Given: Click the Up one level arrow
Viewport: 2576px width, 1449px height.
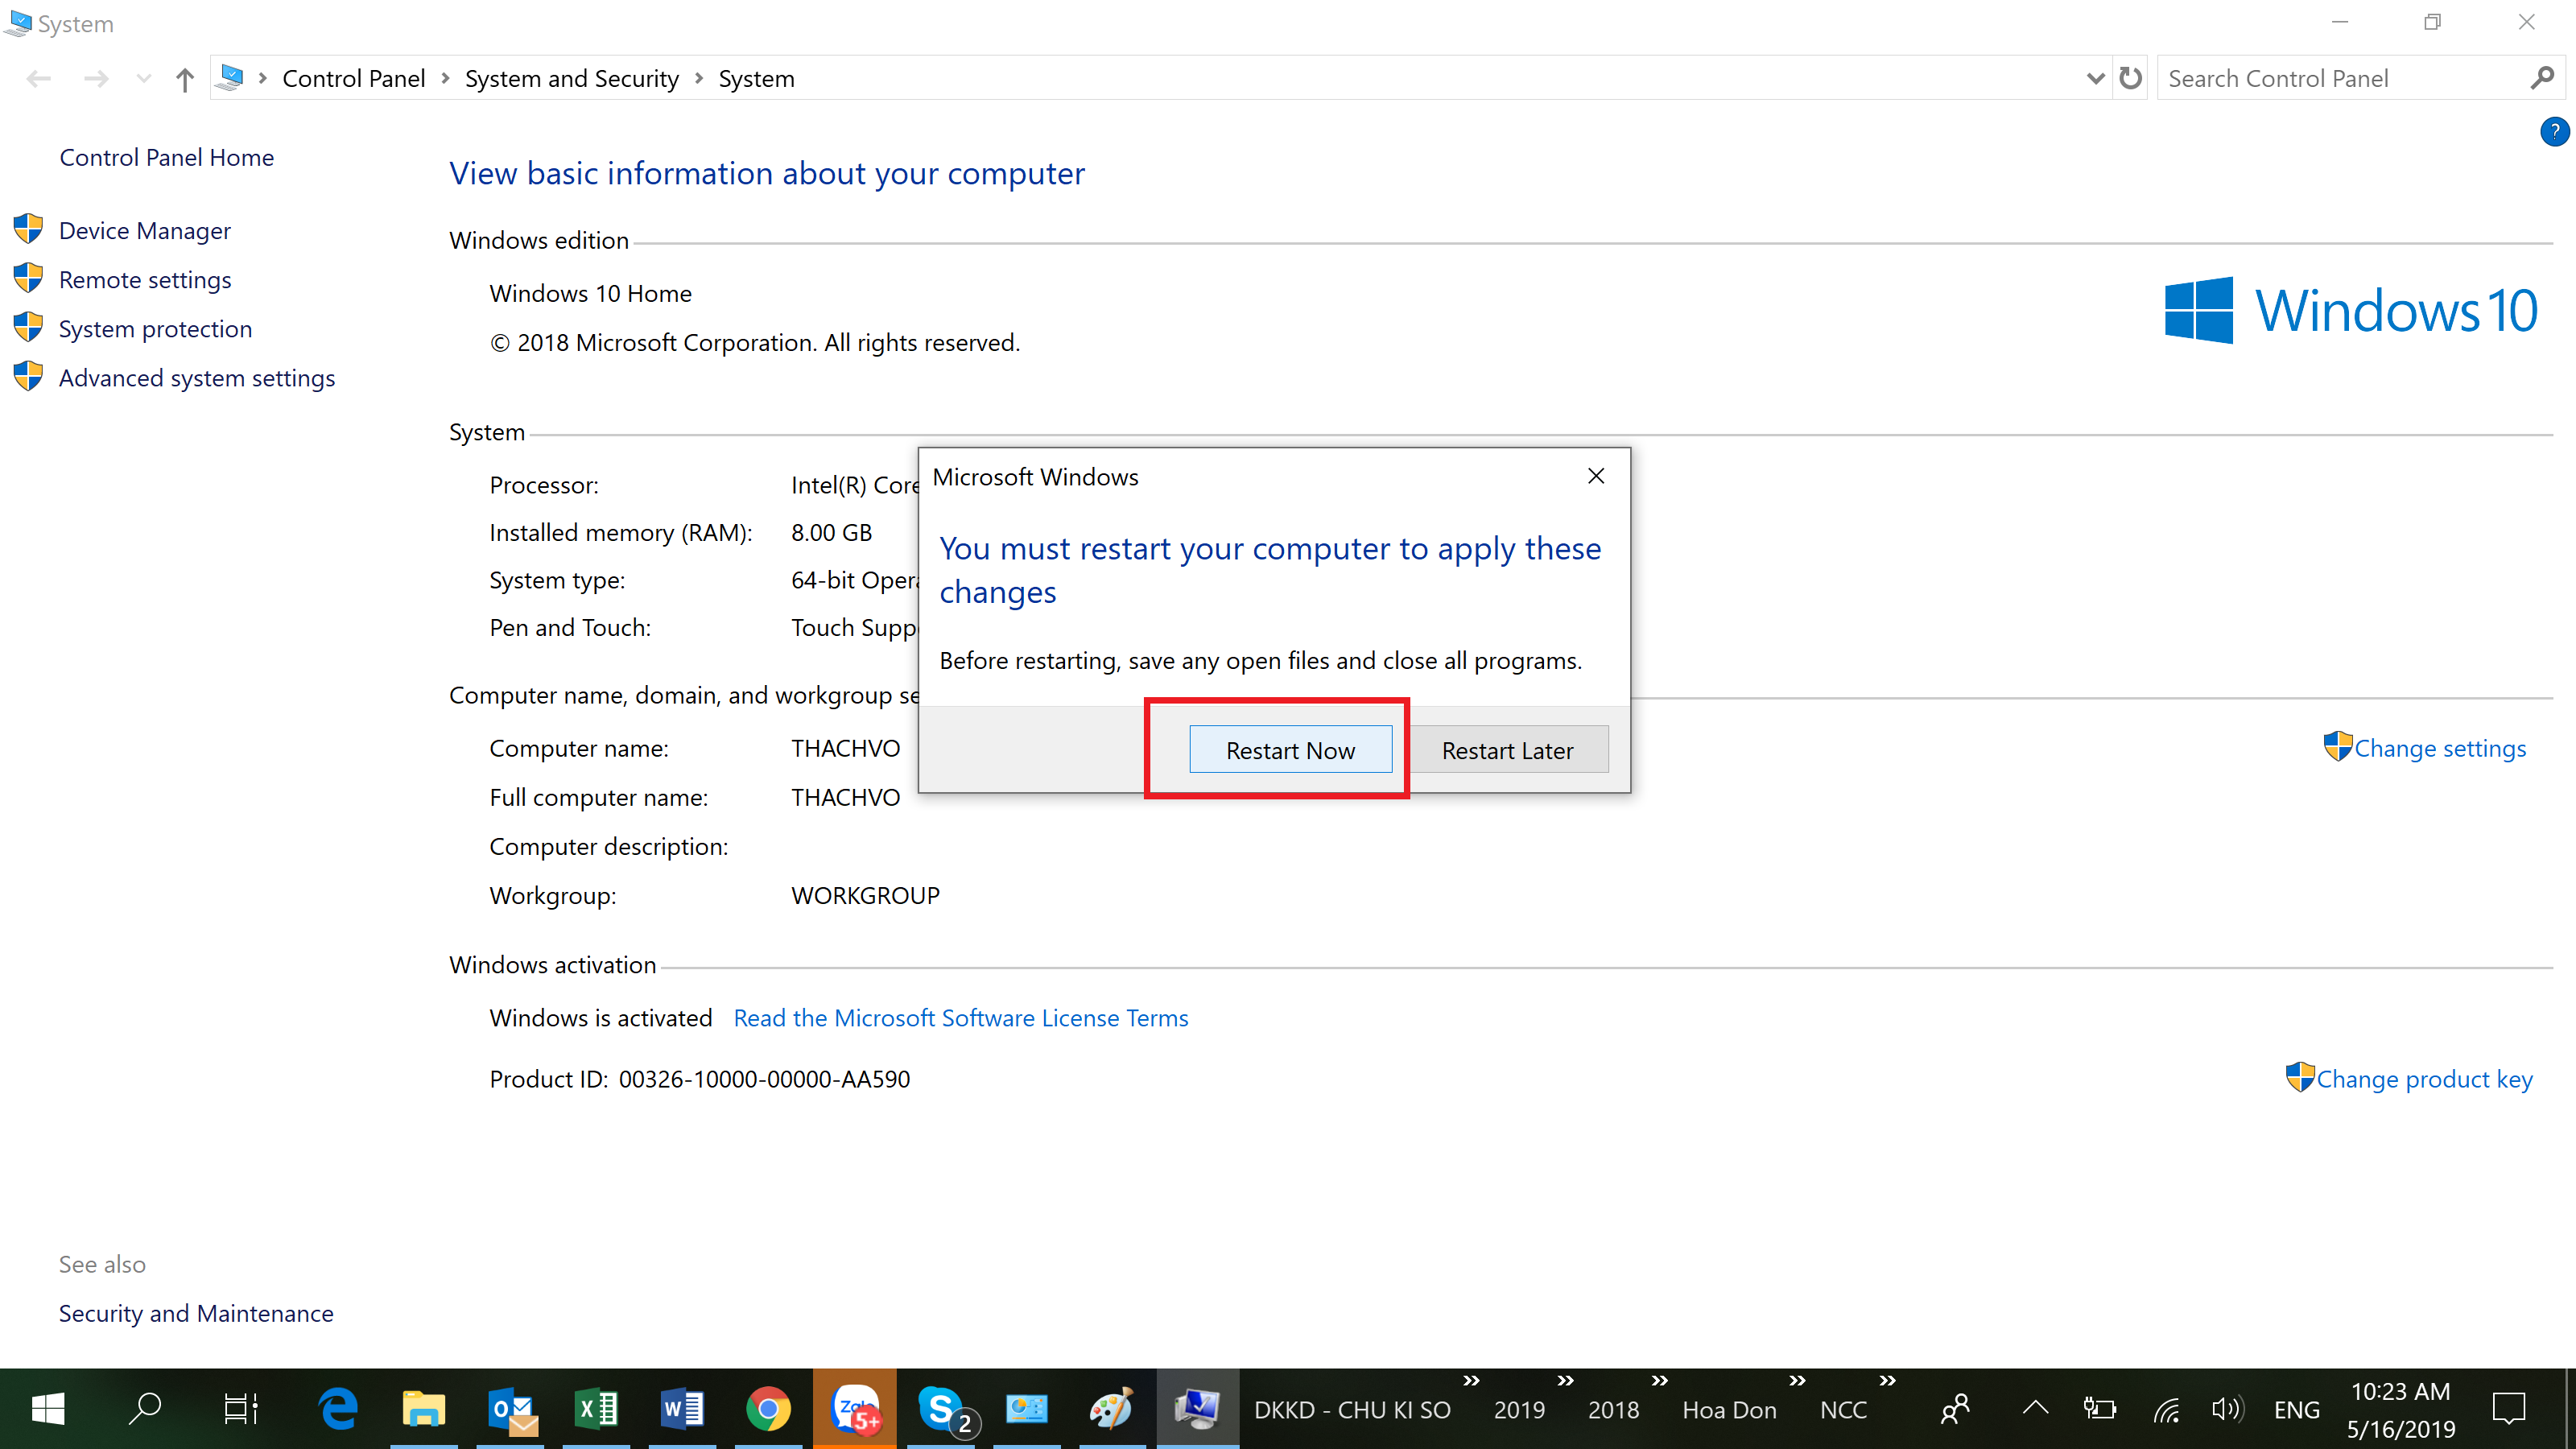Looking at the screenshot, I should [x=184, y=78].
